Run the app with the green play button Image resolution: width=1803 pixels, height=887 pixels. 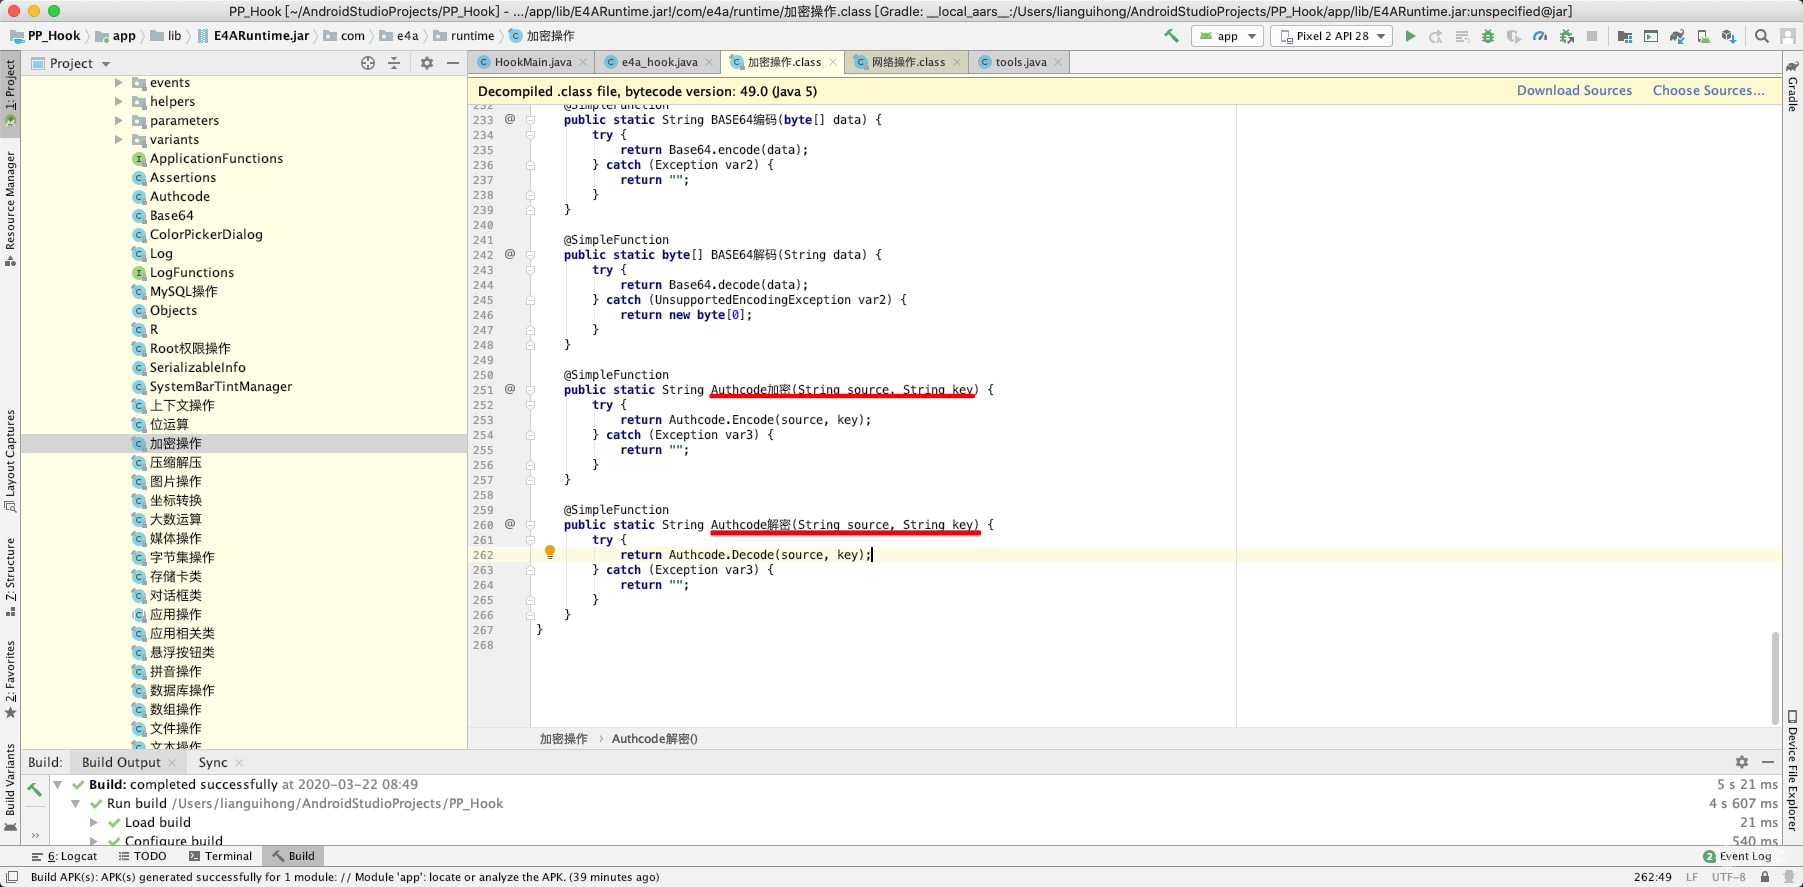pos(1410,36)
